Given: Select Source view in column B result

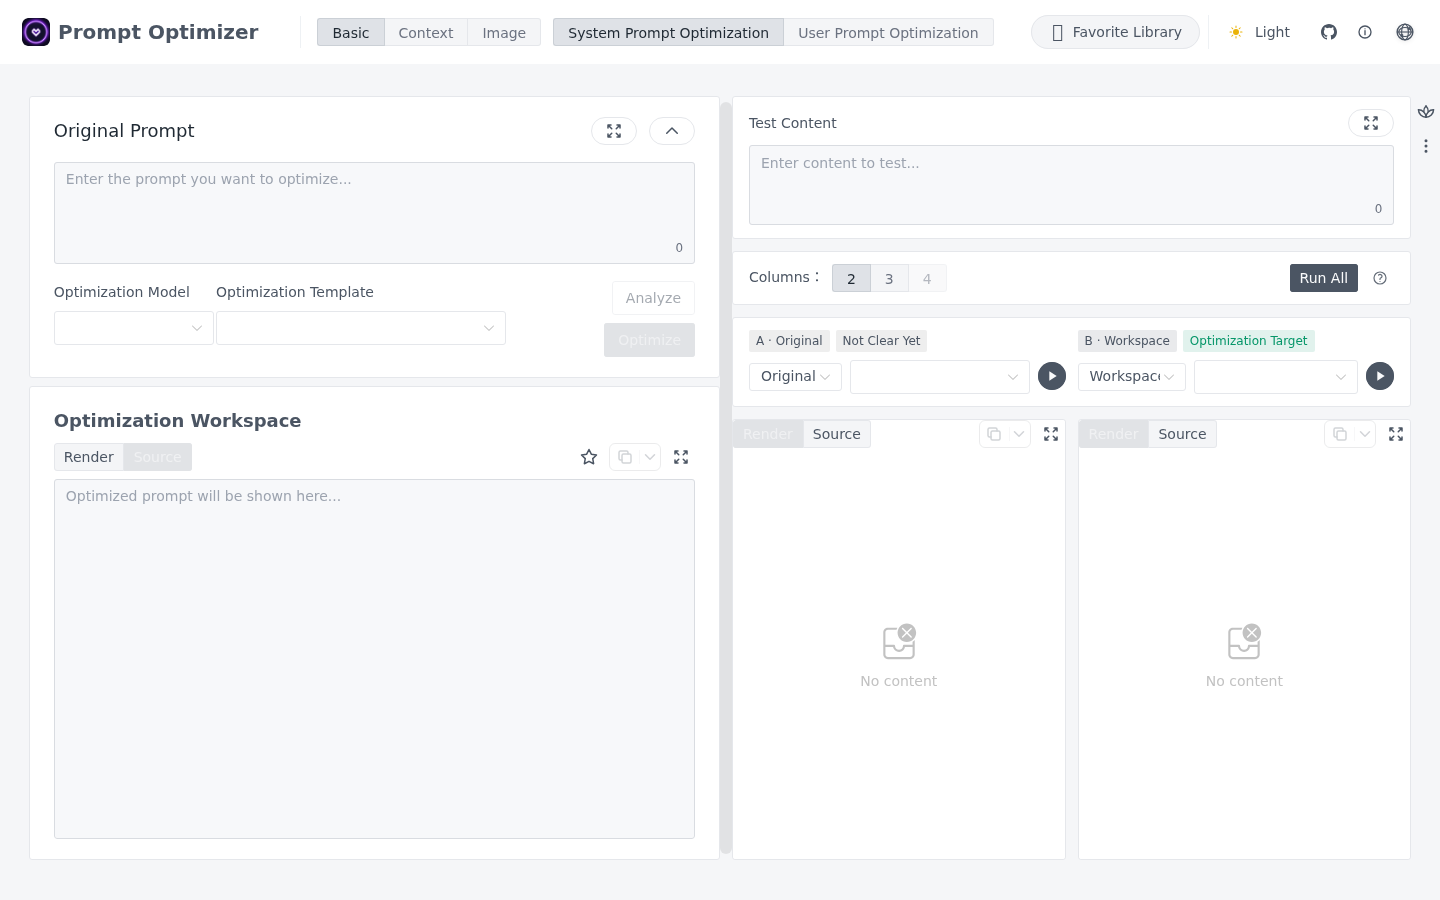Looking at the screenshot, I should [x=1182, y=434].
